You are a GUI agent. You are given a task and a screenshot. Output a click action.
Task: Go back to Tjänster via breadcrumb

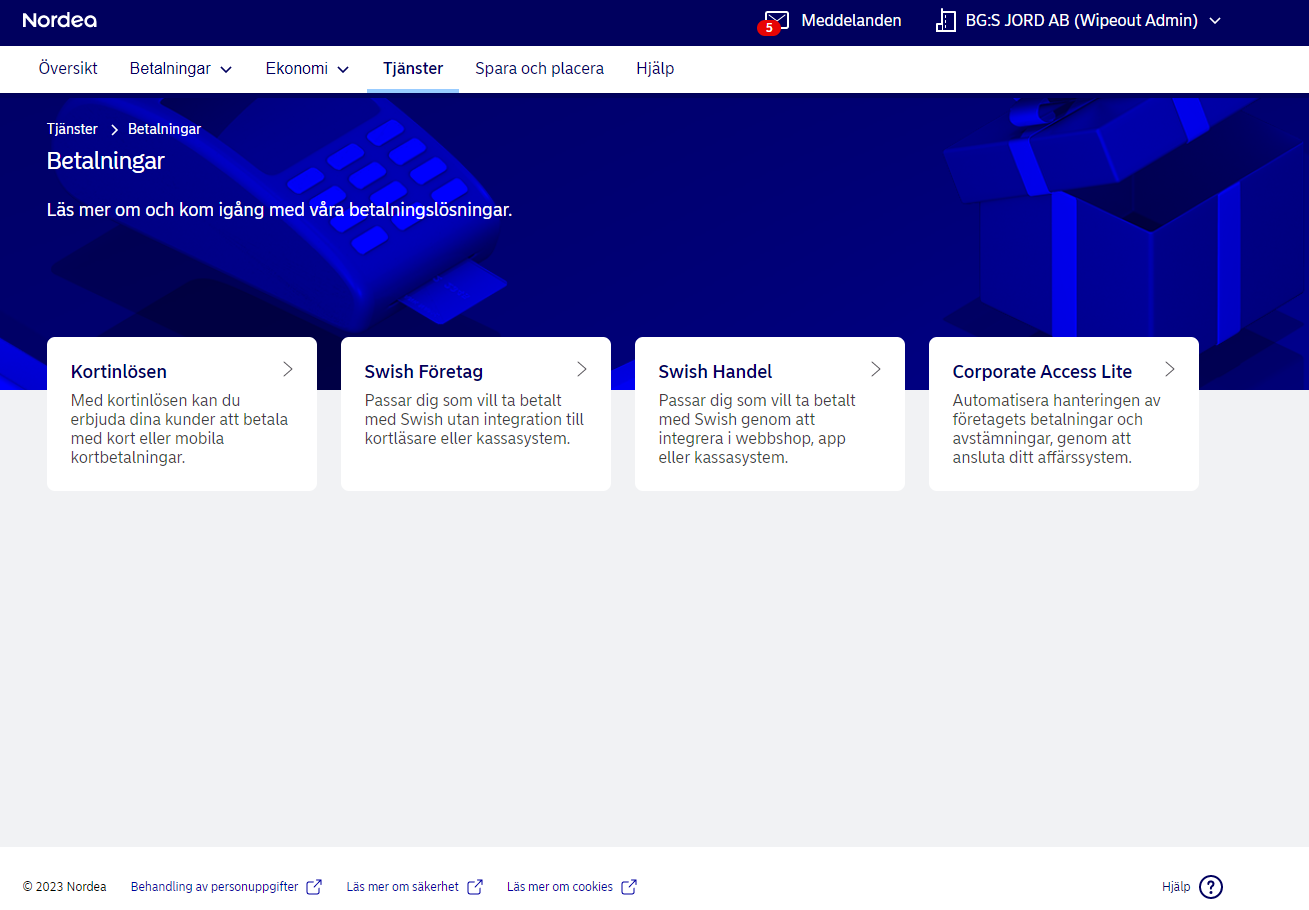click(72, 129)
